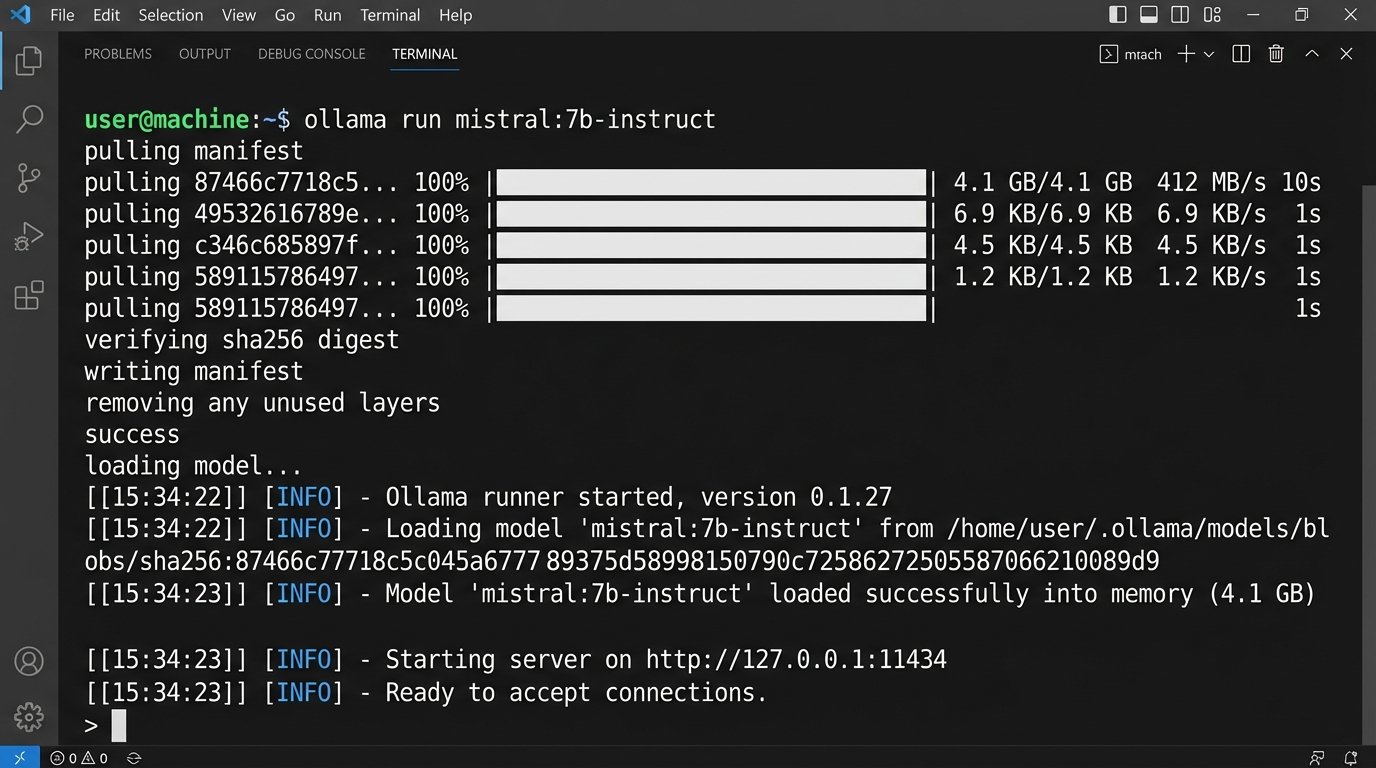Split the terminal pane
Viewport: 1376px width, 768px height.
click(x=1241, y=54)
